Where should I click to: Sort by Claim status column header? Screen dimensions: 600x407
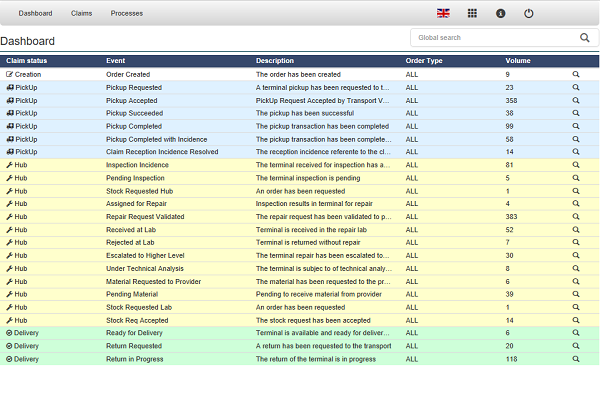click(28, 61)
